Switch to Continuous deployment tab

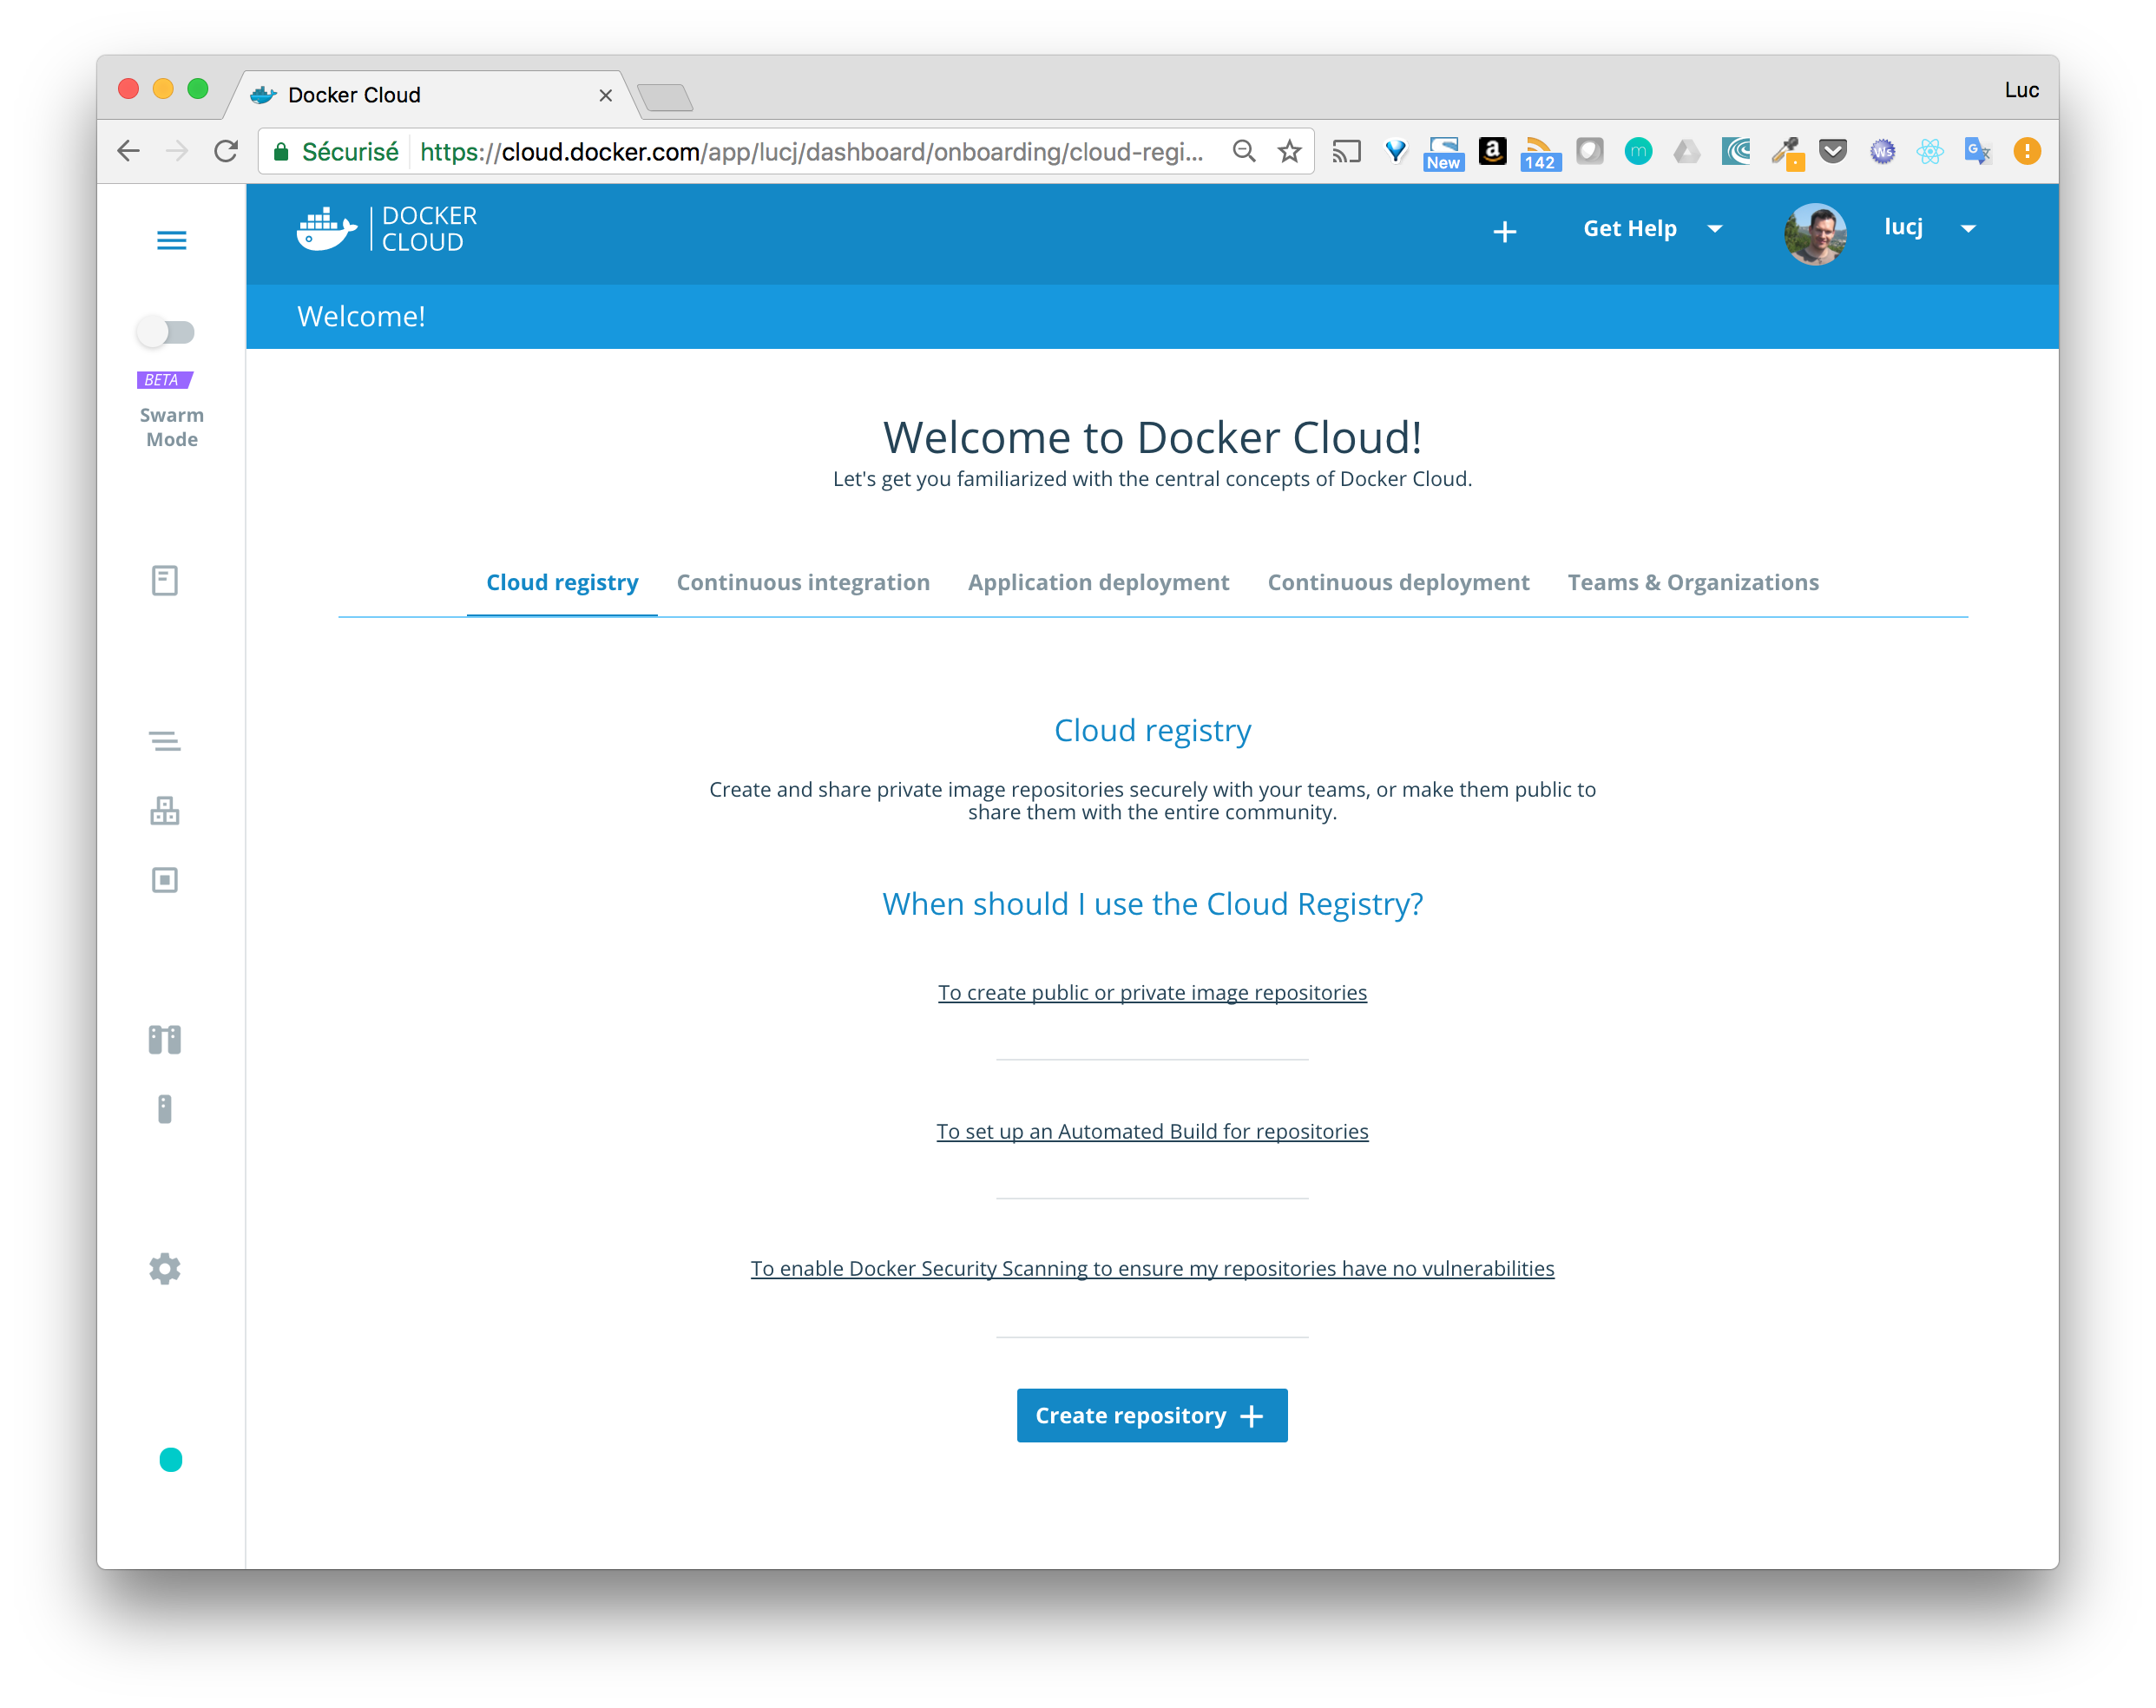(1398, 583)
